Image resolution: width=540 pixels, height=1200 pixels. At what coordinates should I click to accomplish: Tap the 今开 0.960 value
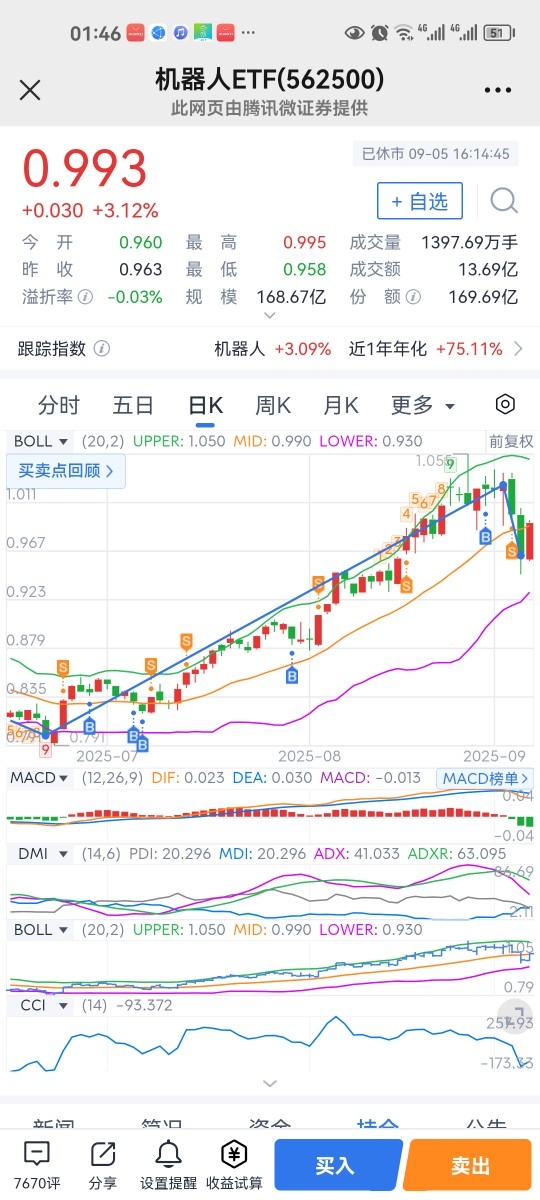click(x=140, y=242)
